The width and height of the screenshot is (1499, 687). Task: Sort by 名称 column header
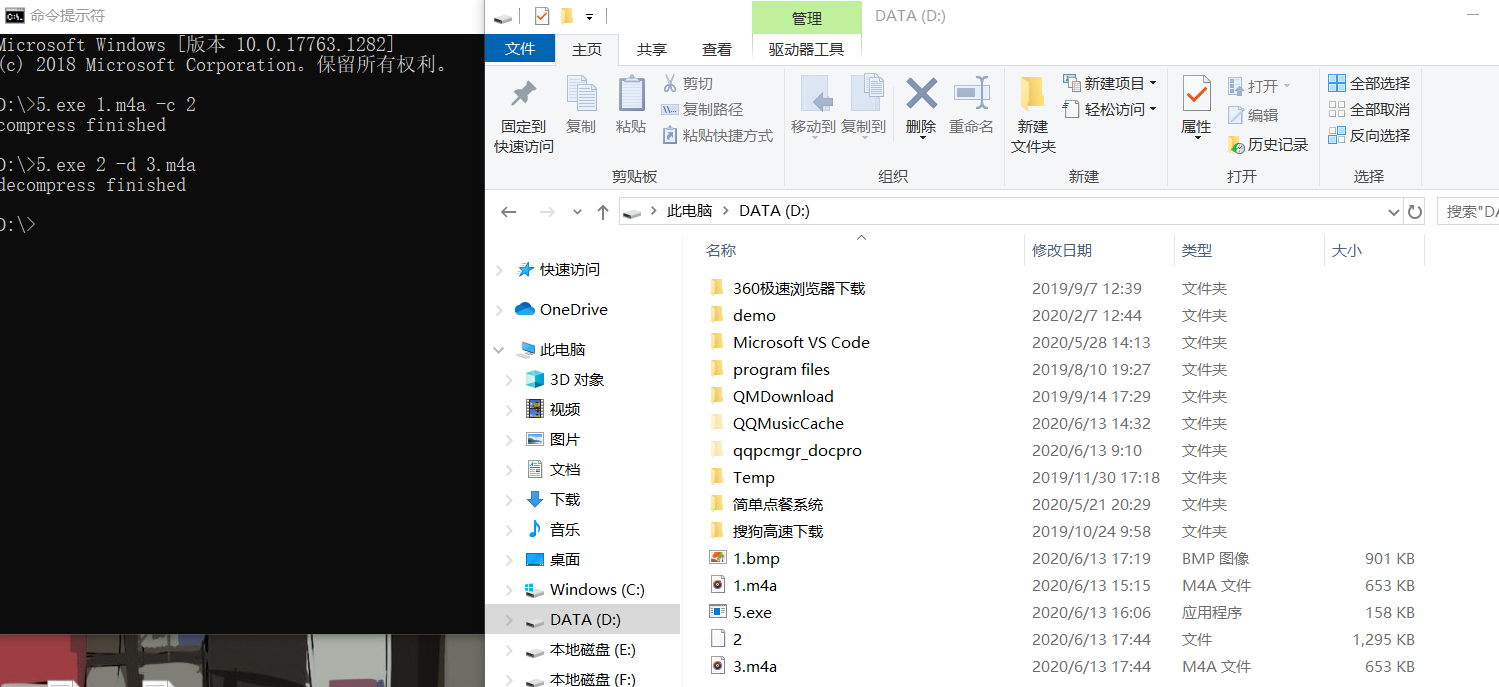(x=721, y=251)
